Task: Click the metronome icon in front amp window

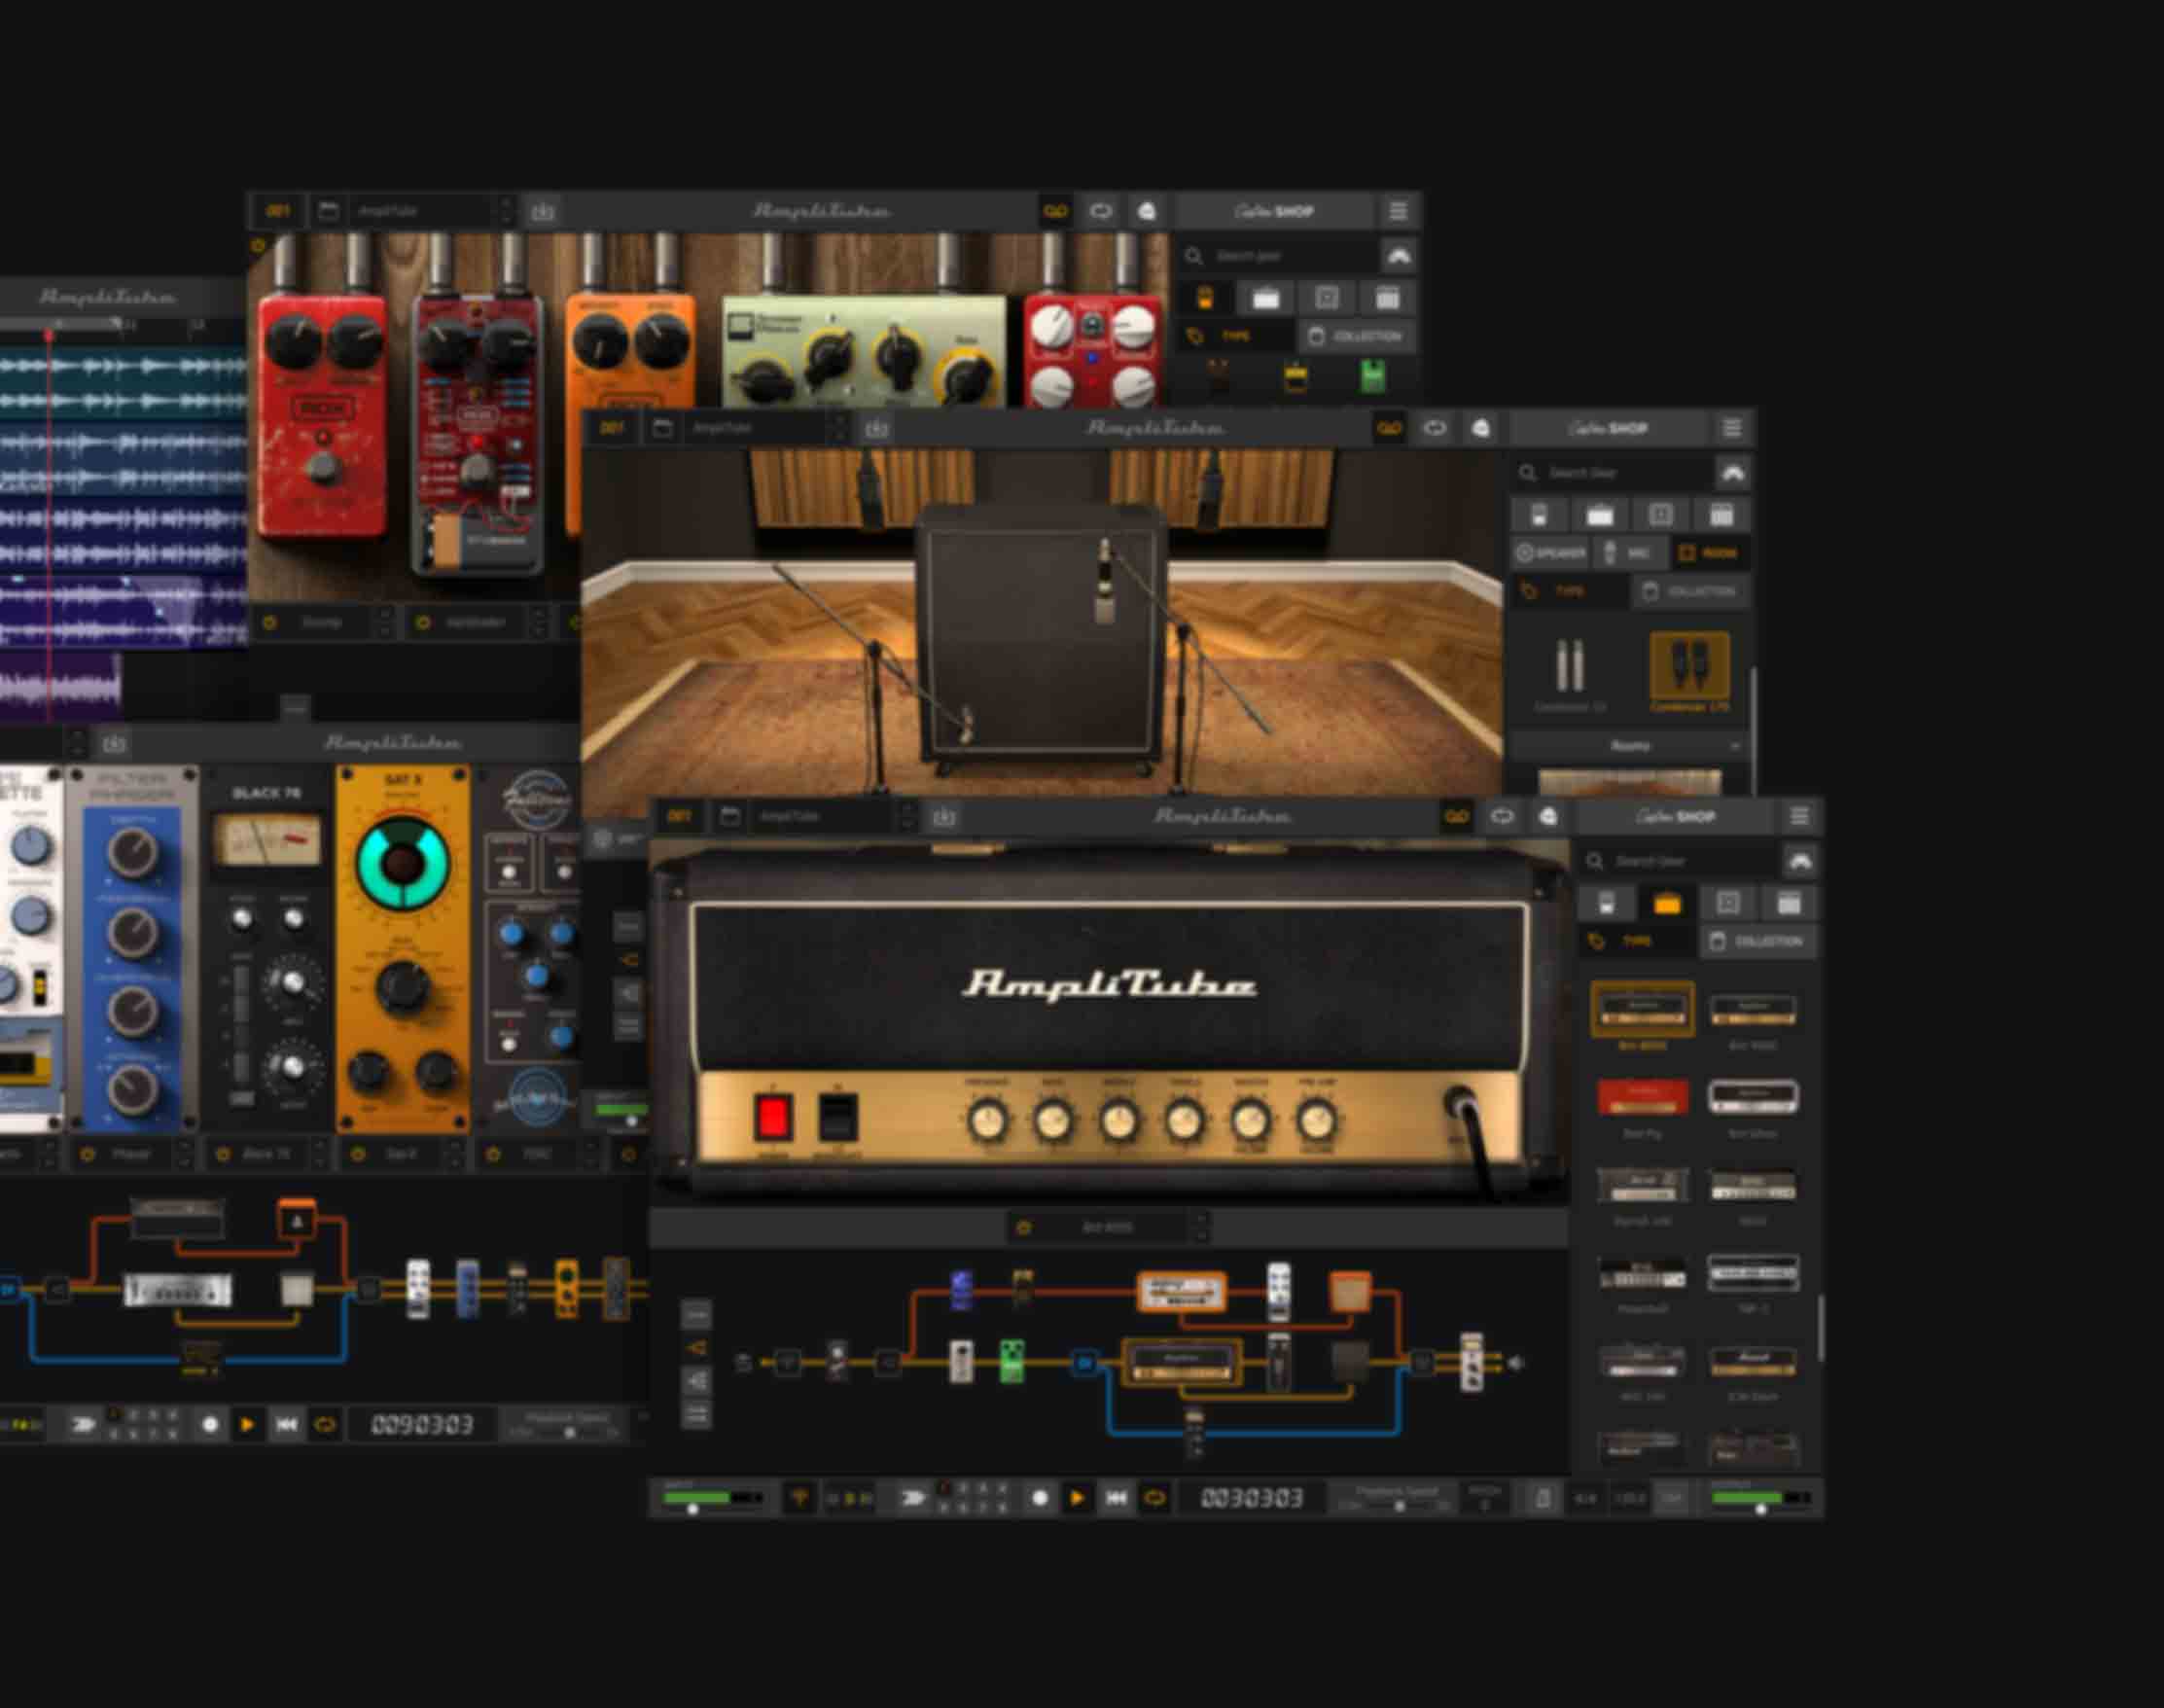Action: pos(1542,1498)
